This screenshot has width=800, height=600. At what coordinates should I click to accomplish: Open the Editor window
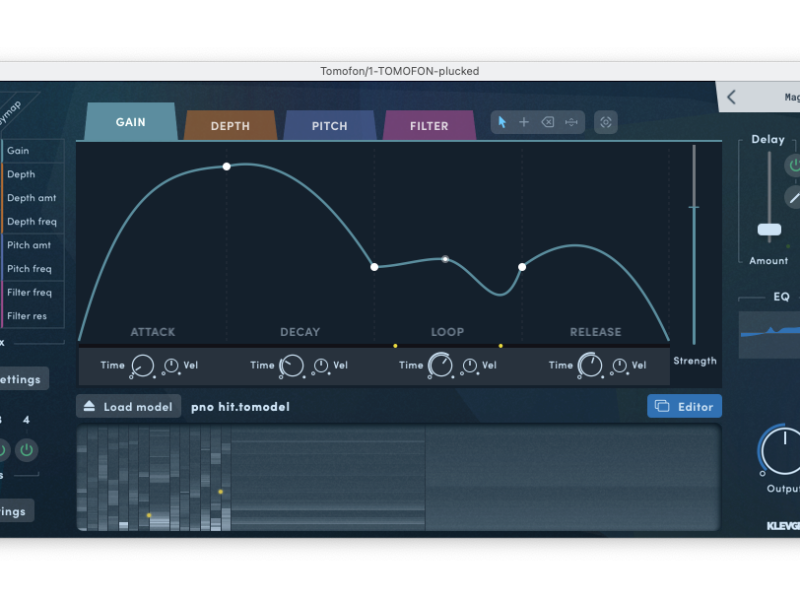click(684, 406)
